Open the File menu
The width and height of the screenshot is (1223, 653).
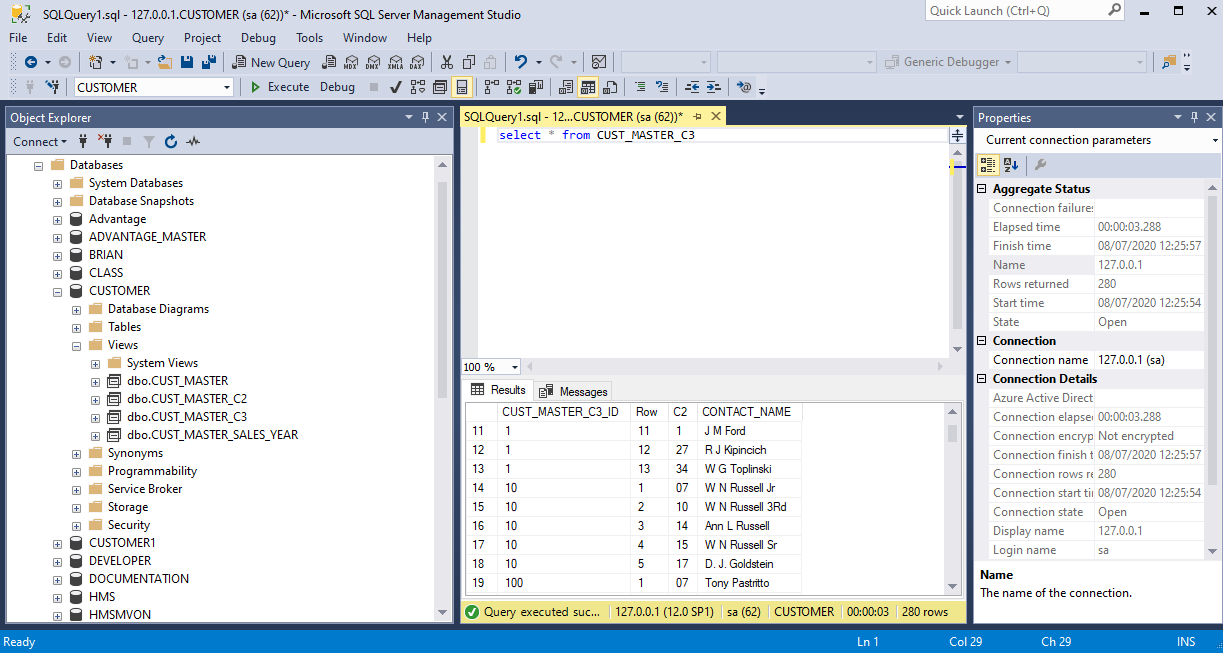[18, 38]
